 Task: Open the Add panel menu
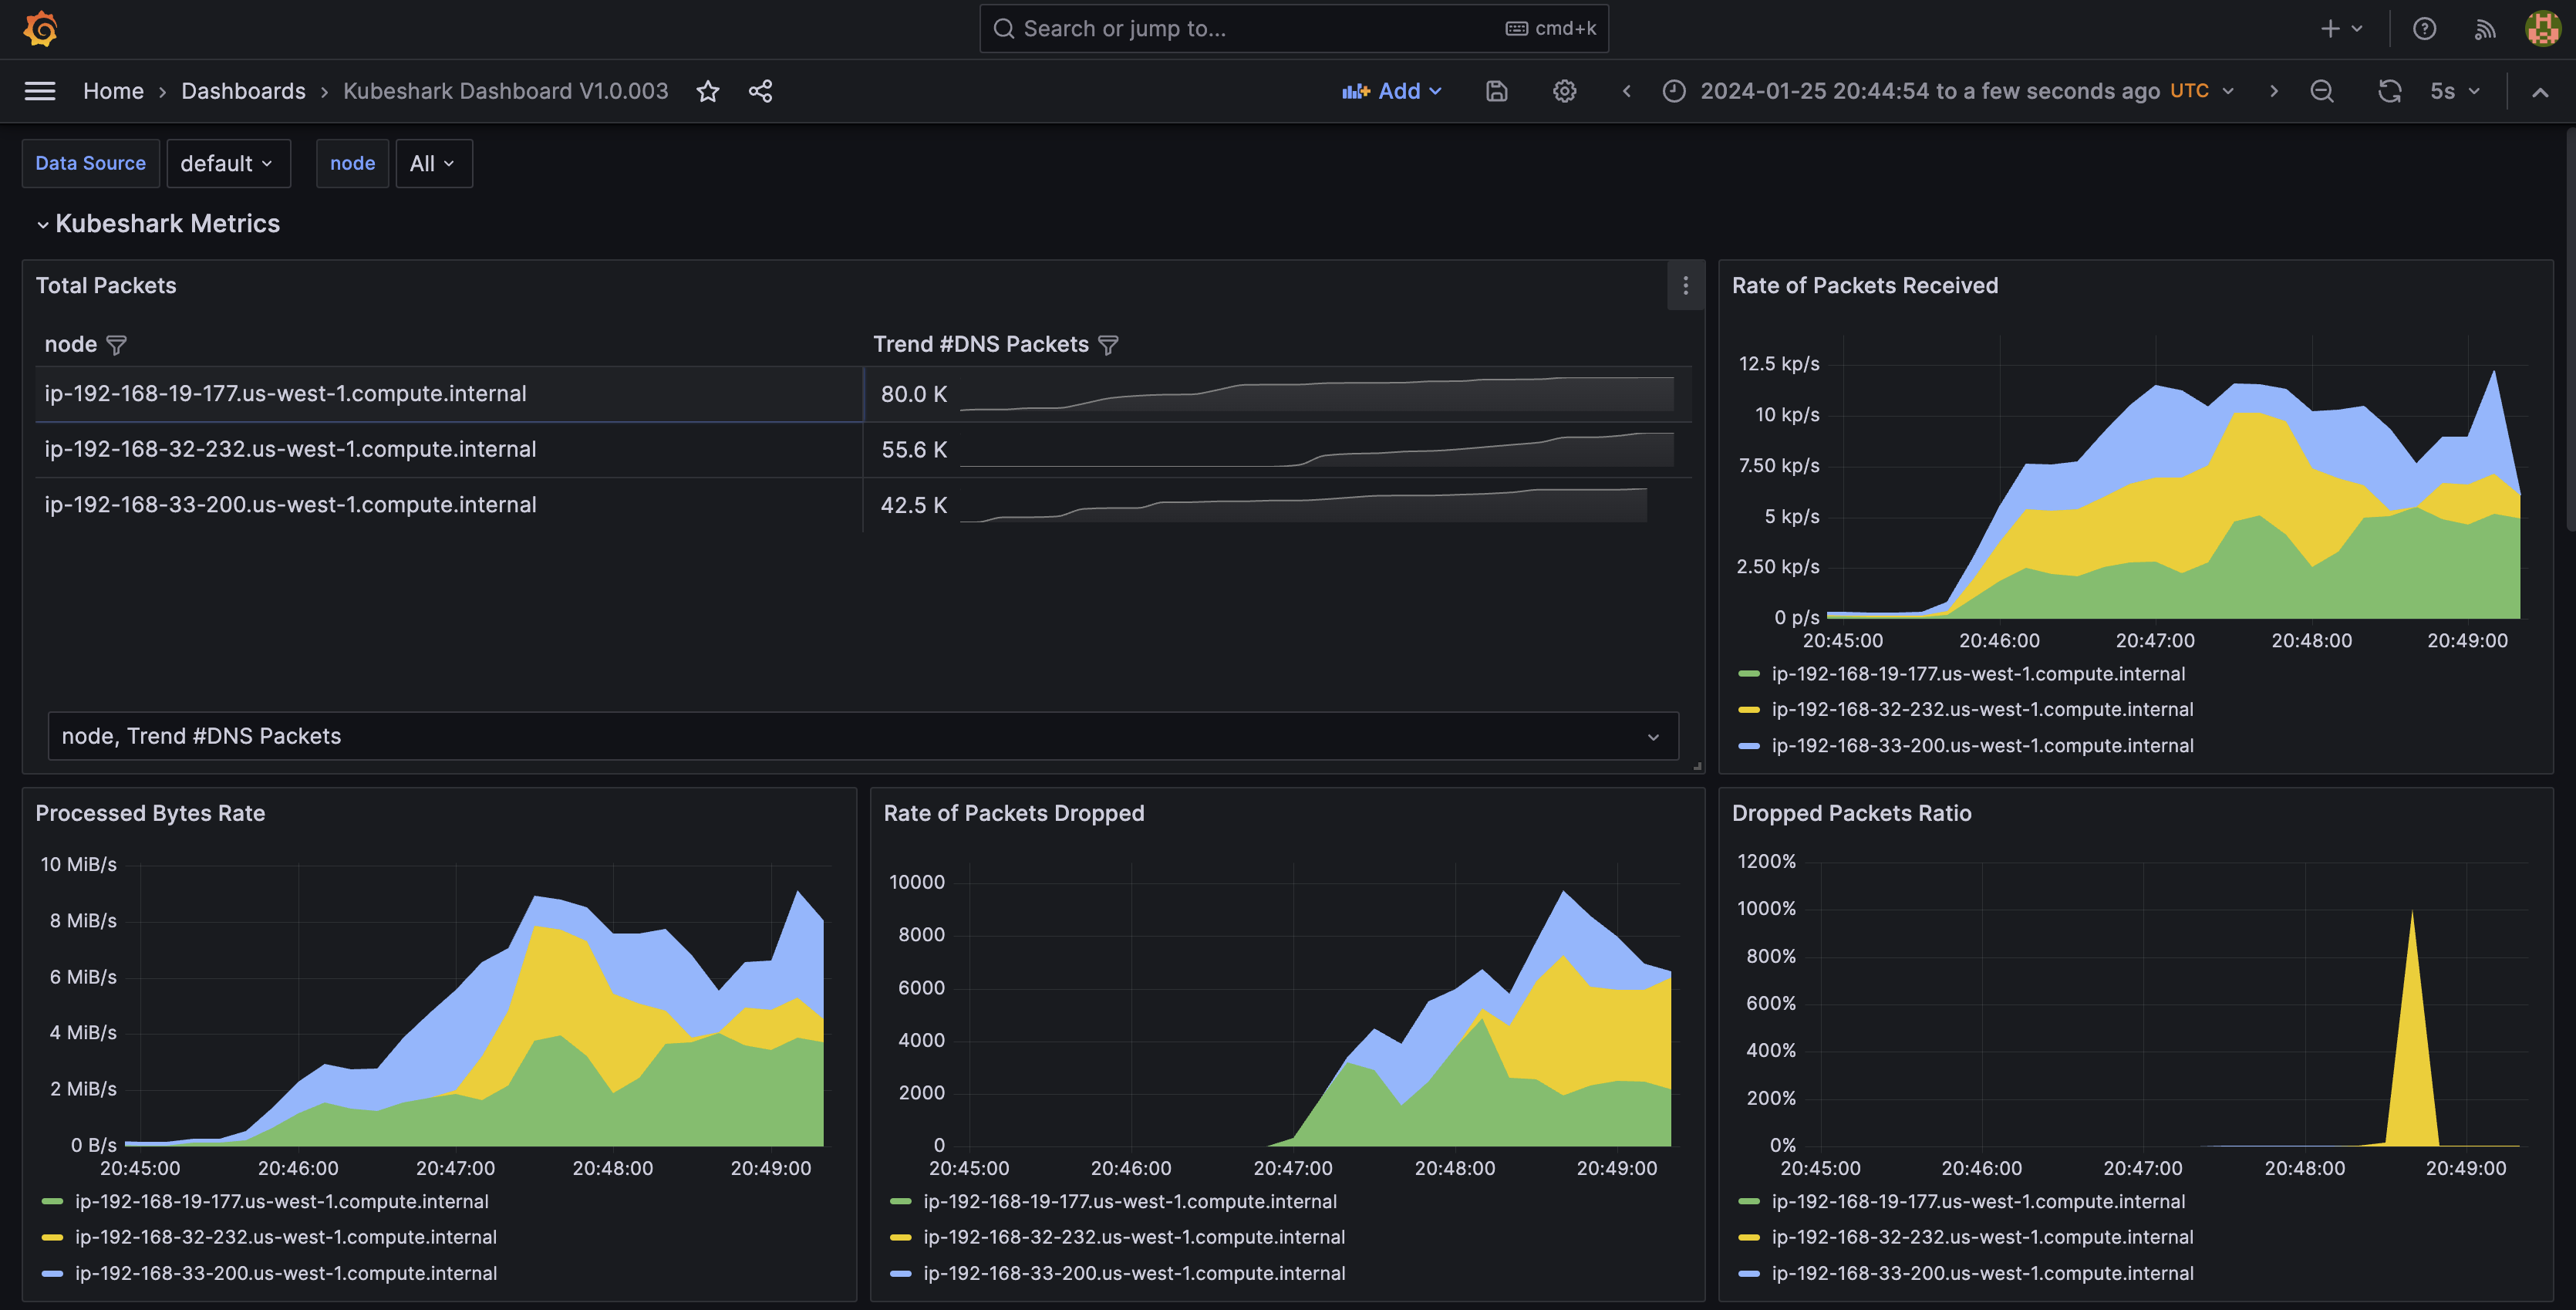[1392, 91]
